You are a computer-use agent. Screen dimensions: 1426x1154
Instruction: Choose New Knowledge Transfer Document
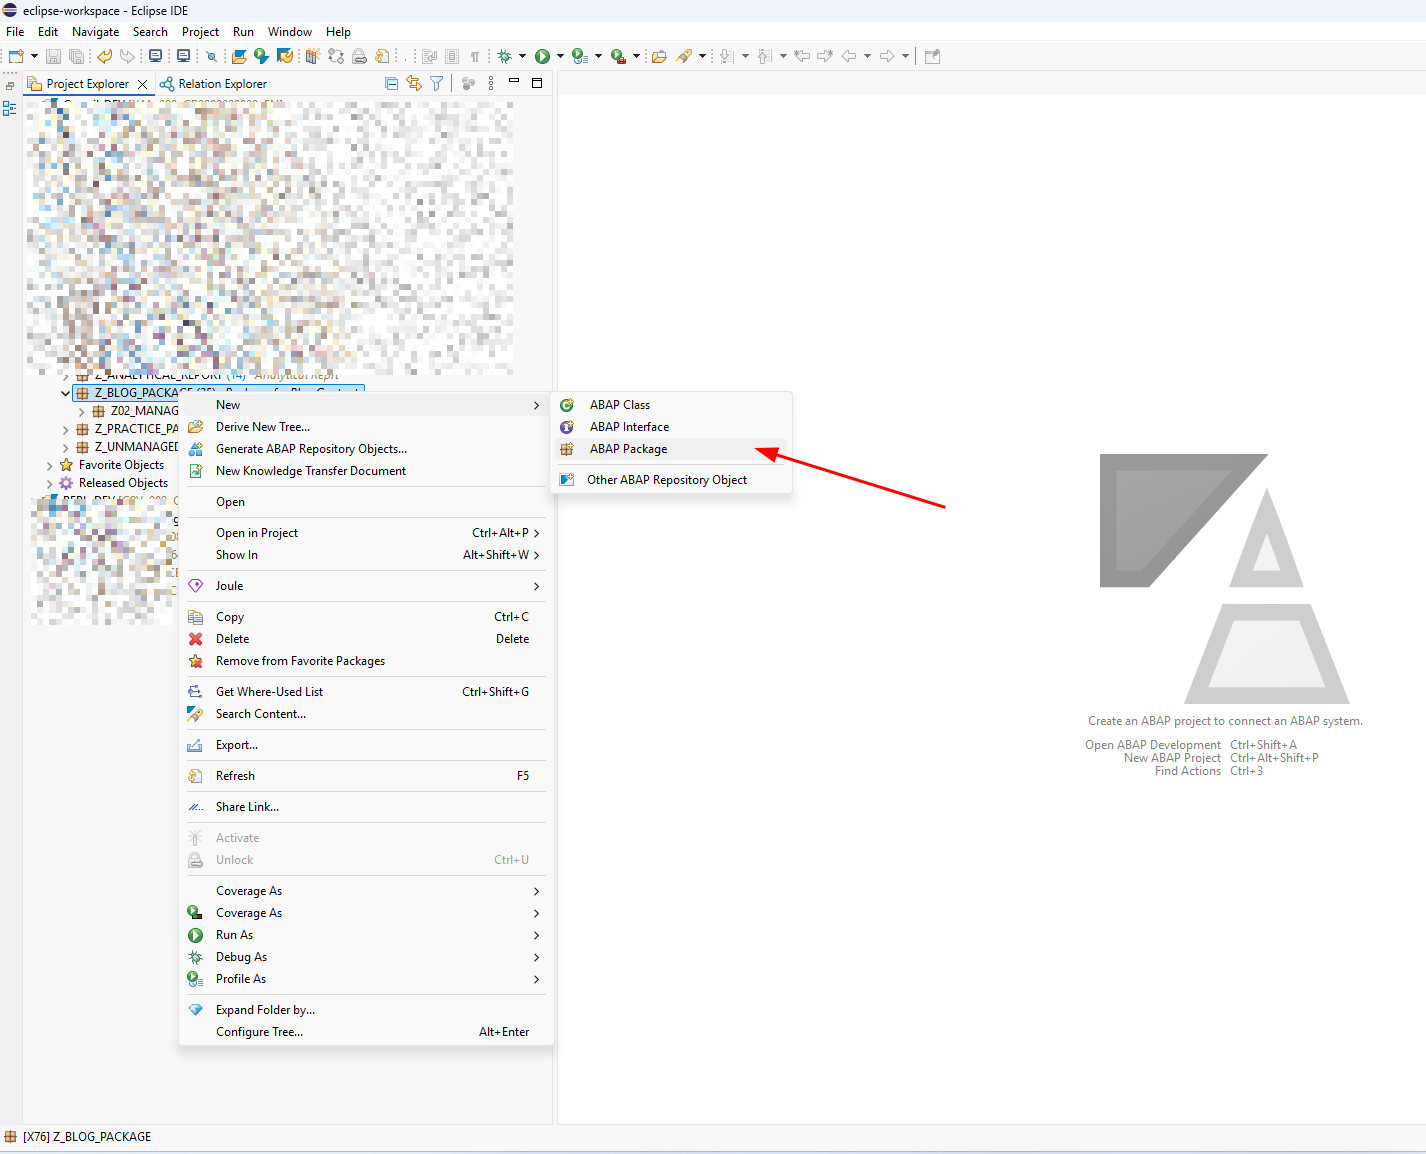tap(366, 471)
